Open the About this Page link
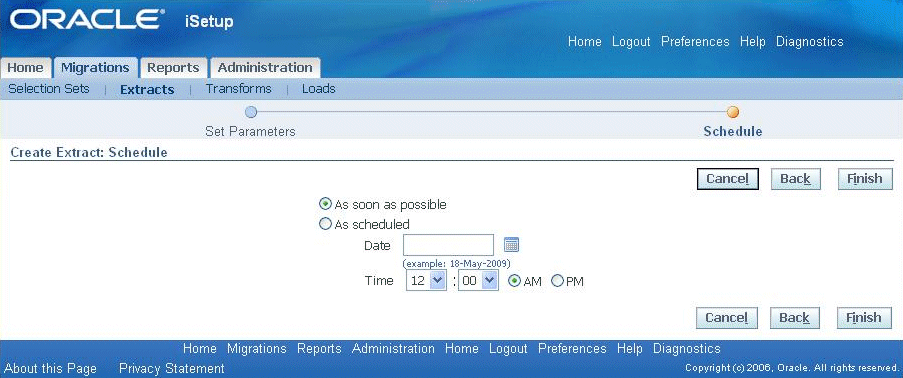 click(x=51, y=368)
